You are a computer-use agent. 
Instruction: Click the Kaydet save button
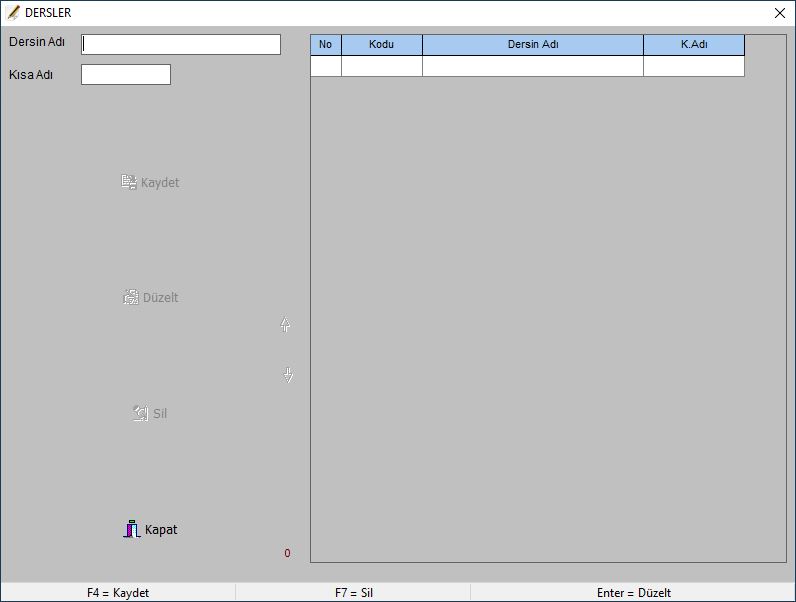(x=150, y=182)
